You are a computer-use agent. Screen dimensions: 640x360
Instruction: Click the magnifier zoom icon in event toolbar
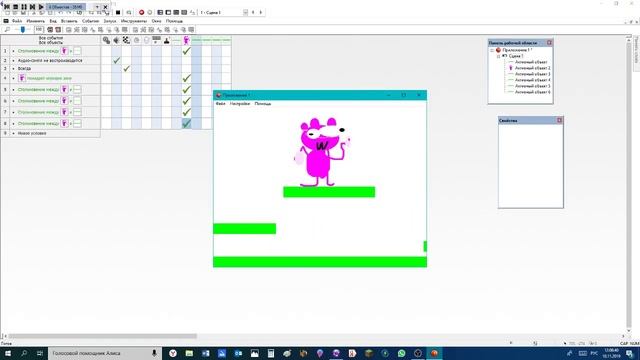pos(7,29)
